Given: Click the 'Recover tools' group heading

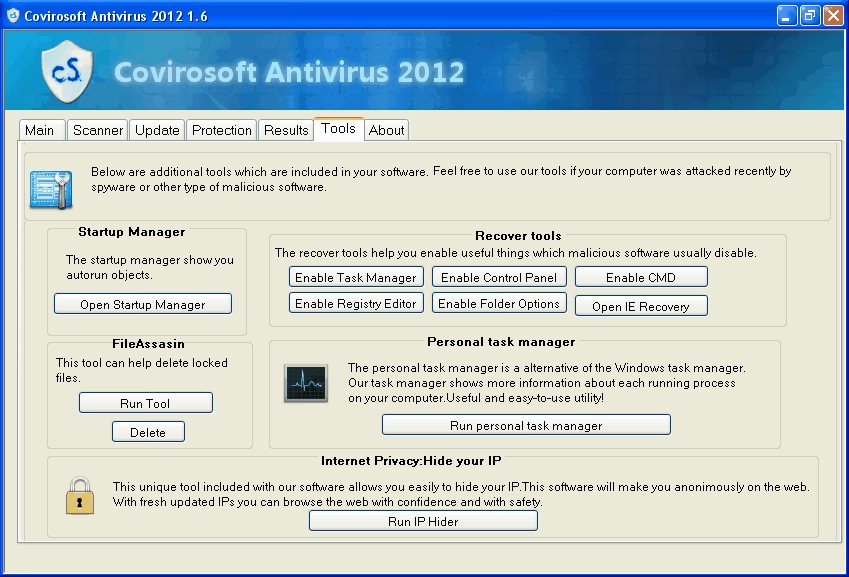Looking at the screenshot, I should pyautogui.click(x=518, y=235).
